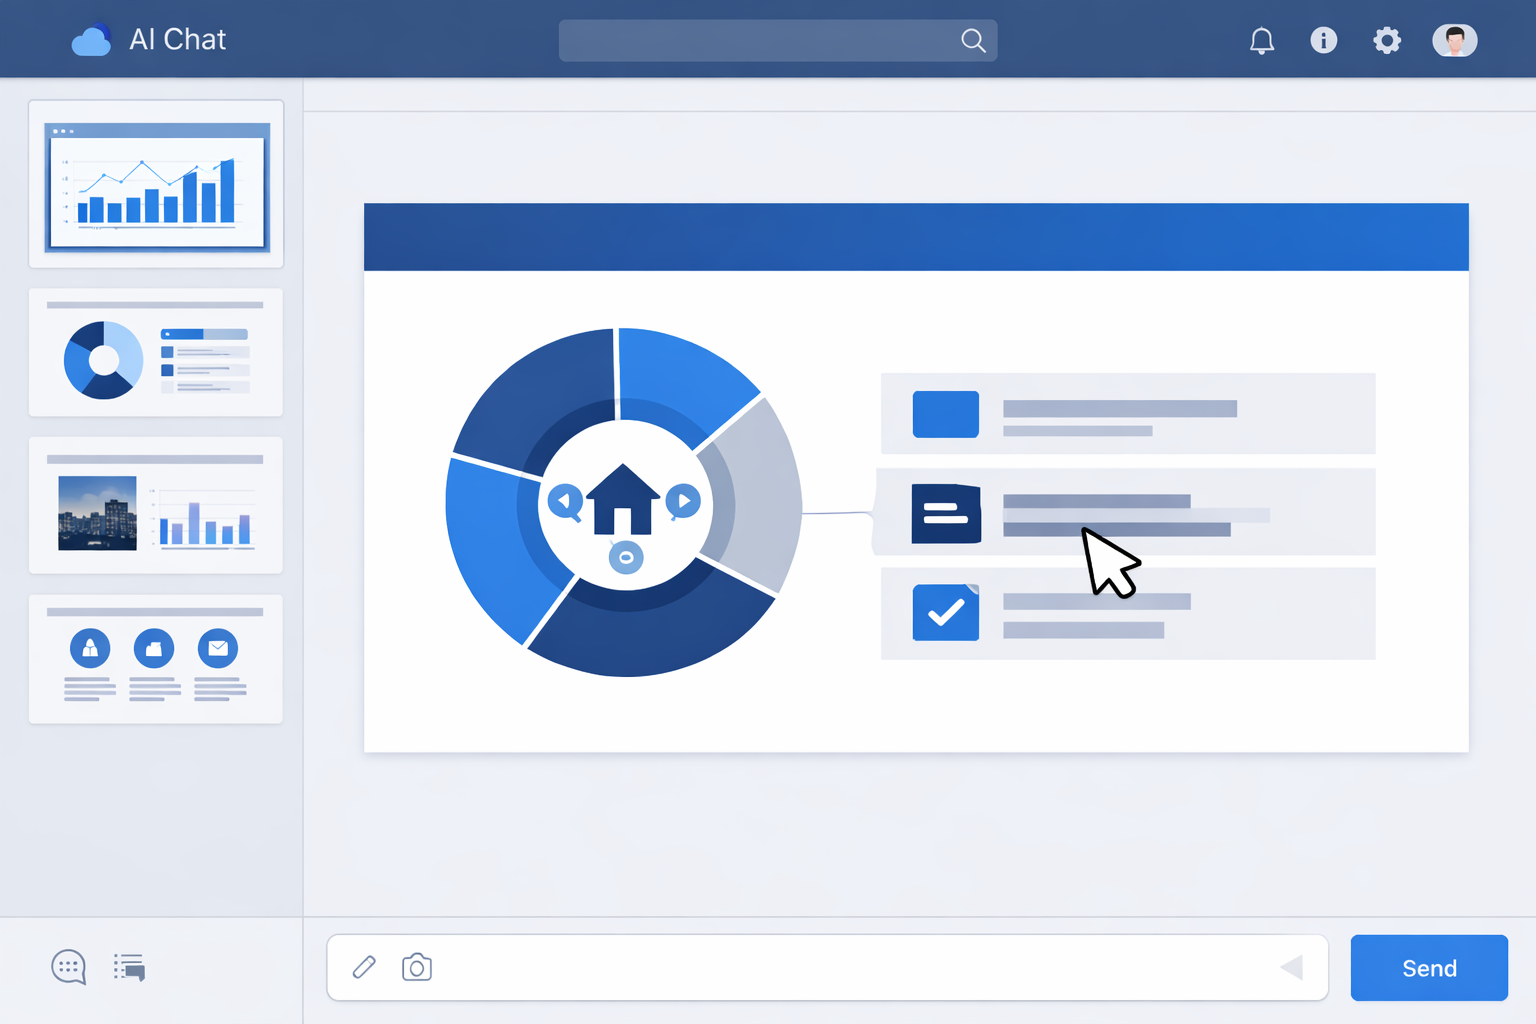Click the search magnifier icon
This screenshot has width=1536, height=1024.
click(973, 41)
